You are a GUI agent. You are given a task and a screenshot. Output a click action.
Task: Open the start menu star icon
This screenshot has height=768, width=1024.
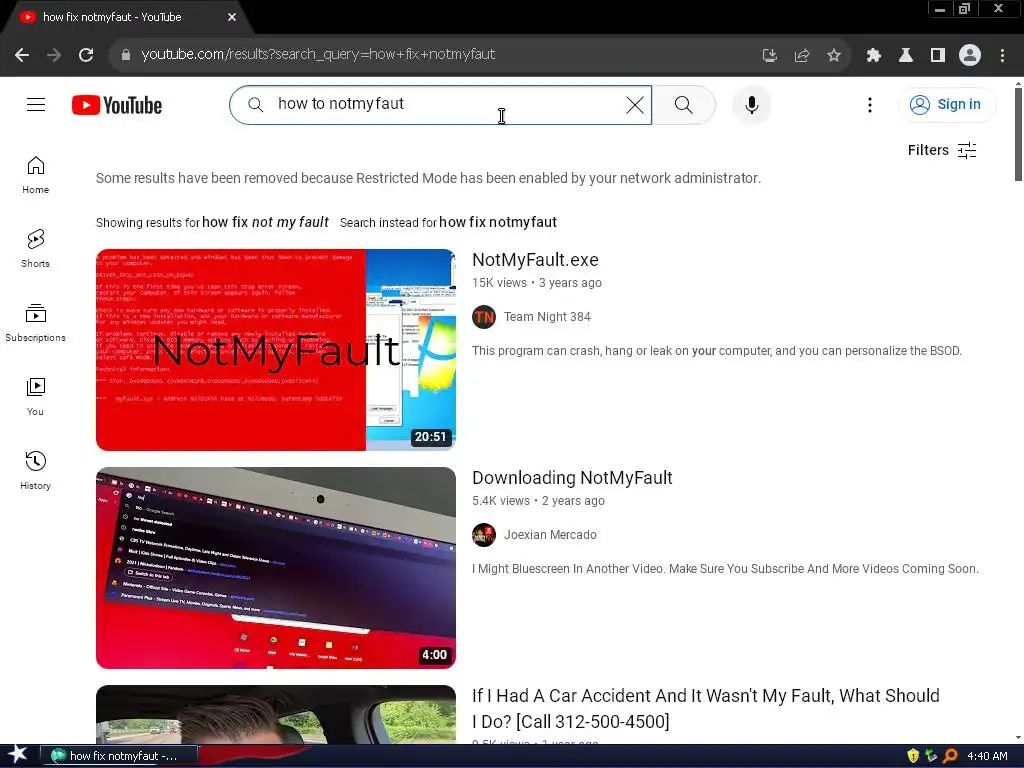(x=18, y=755)
